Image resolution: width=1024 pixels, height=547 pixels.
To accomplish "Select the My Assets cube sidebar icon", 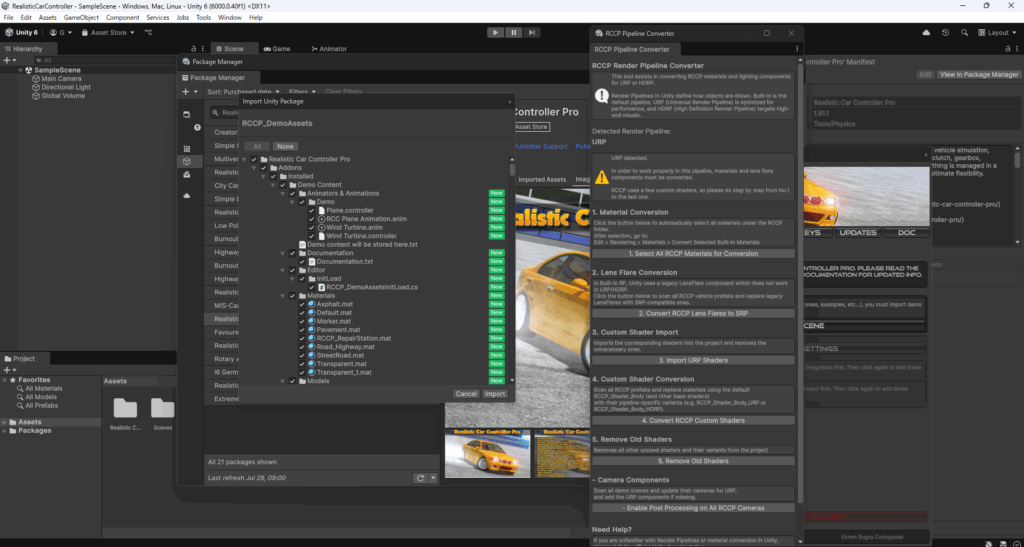I will [x=187, y=161].
